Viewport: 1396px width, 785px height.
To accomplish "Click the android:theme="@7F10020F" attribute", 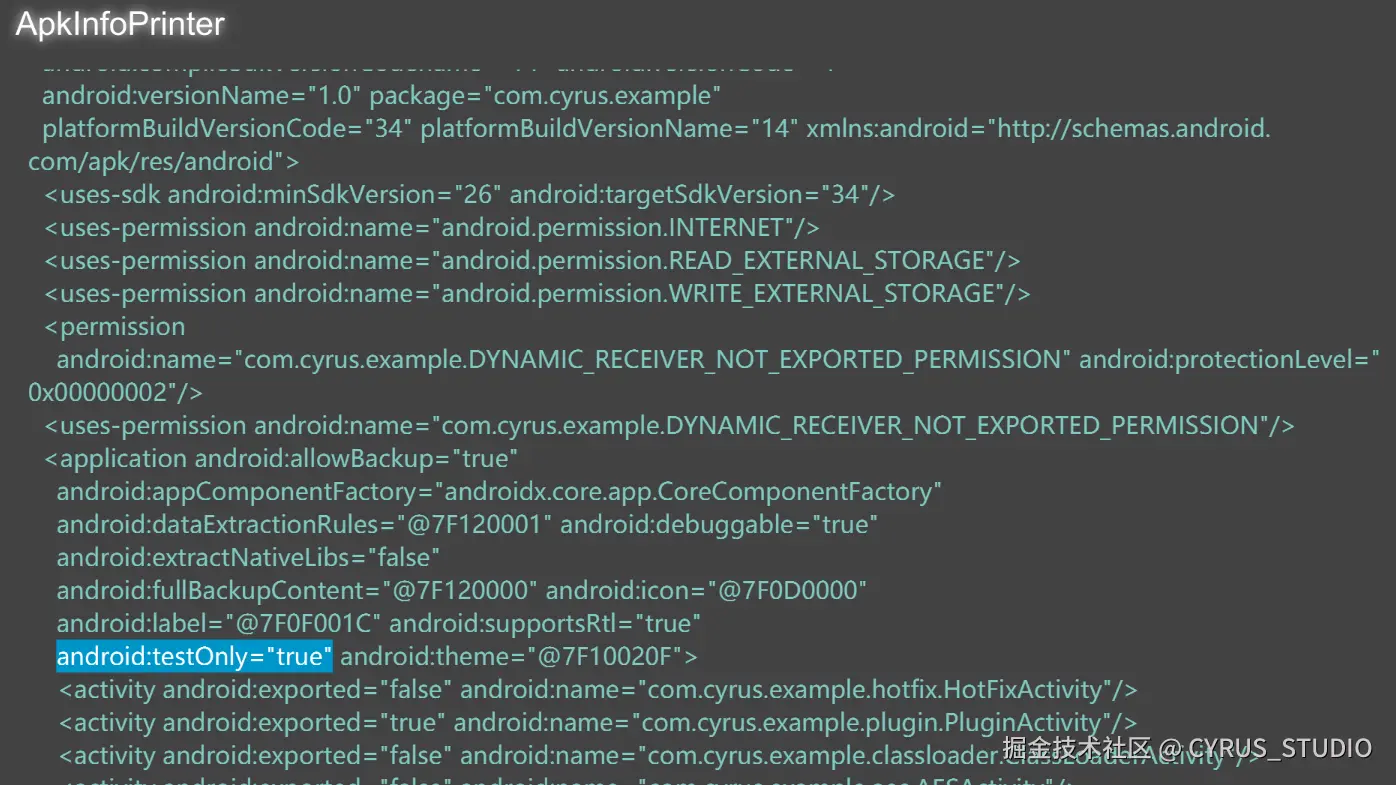I will (x=518, y=657).
